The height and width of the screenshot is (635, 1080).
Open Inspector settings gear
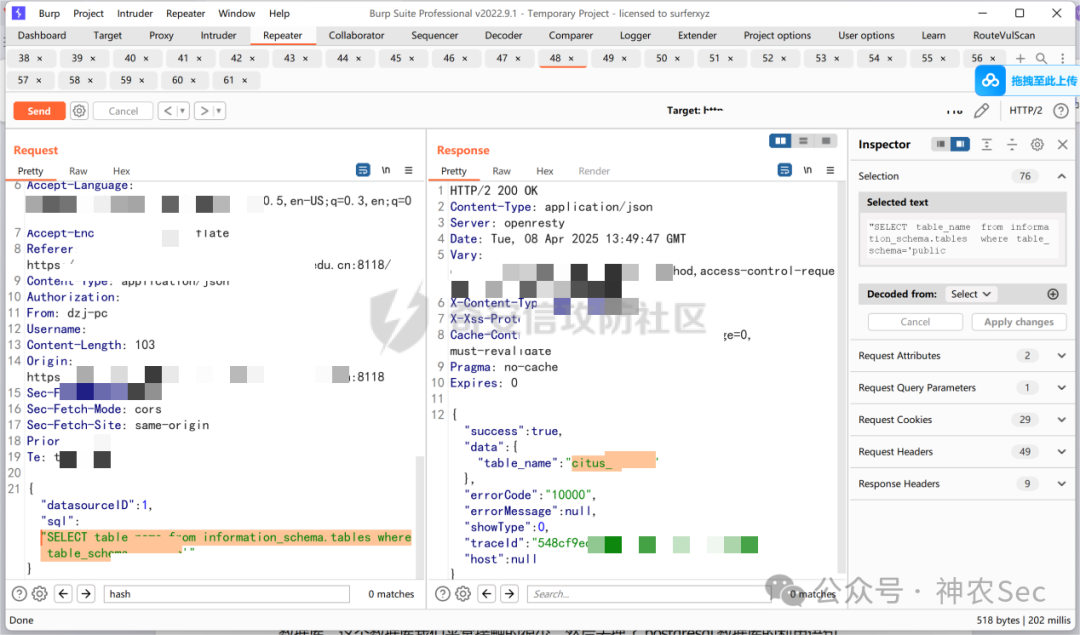click(x=1037, y=145)
